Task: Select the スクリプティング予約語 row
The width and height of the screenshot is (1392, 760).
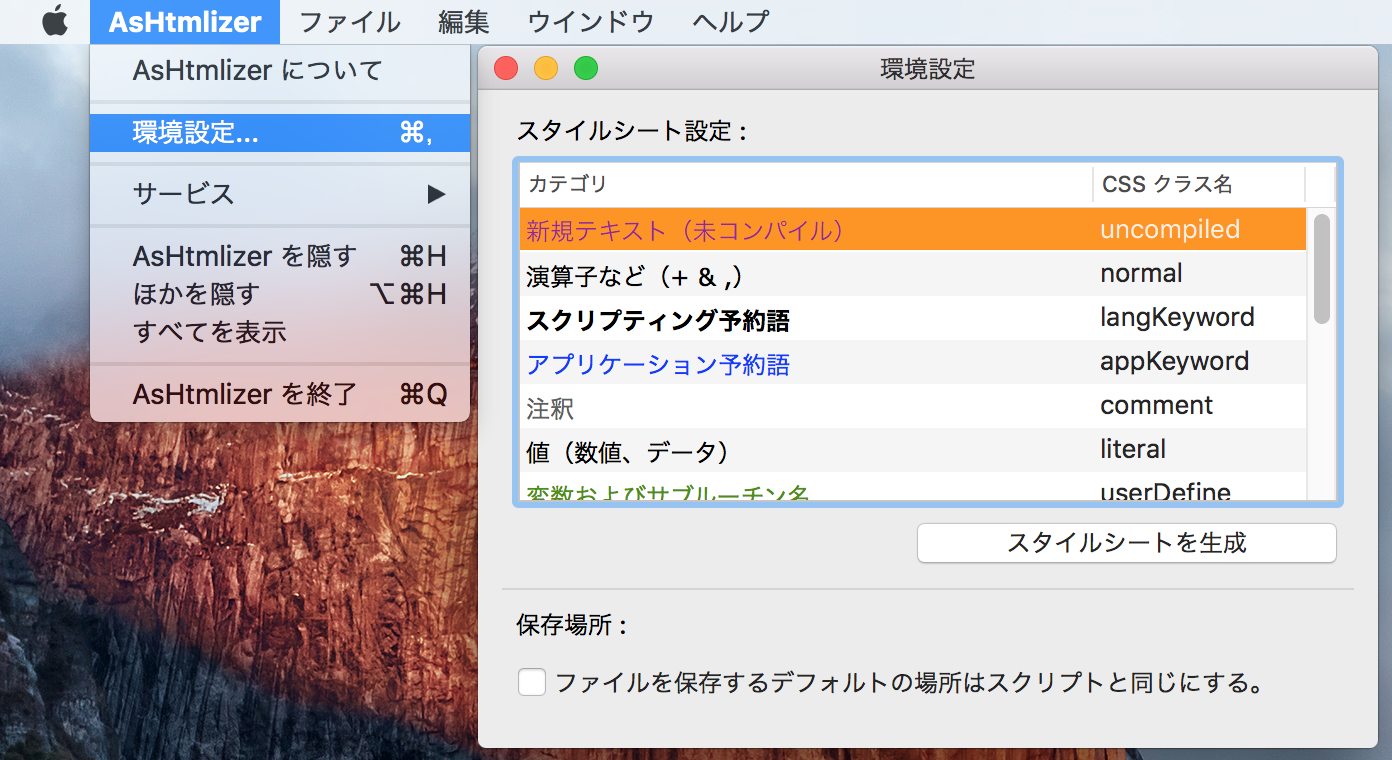Action: [x=800, y=319]
